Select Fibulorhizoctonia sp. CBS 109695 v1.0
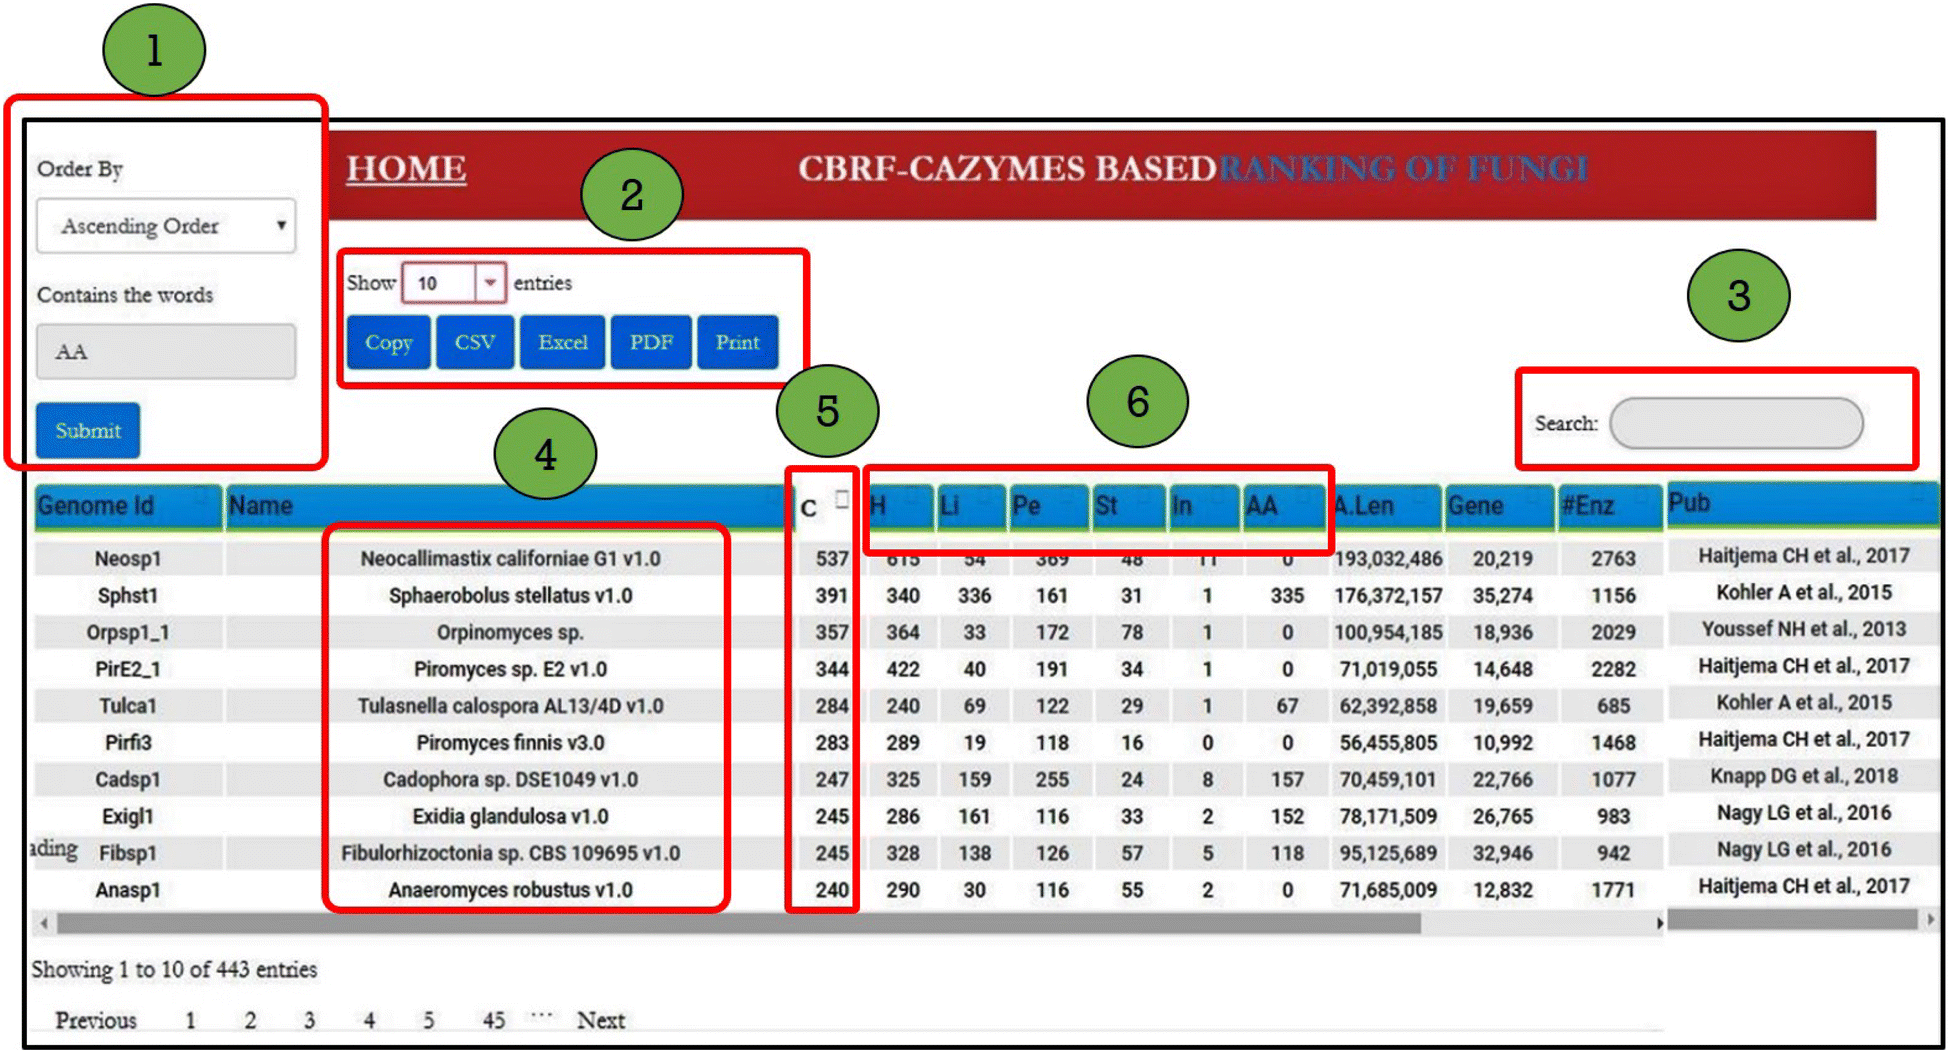The width and height of the screenshot is (1949, 1053). point(510,854)
